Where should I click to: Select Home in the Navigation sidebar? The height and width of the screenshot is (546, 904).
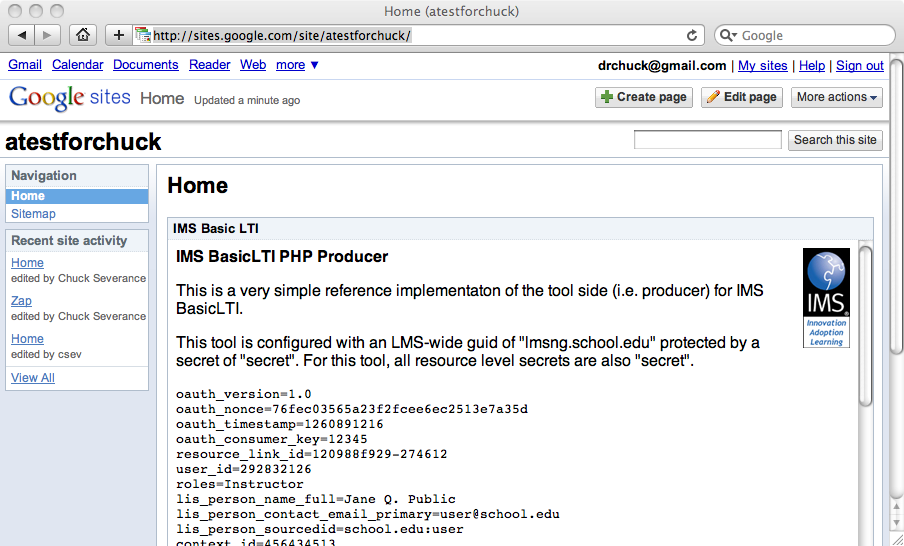[x=77, y=196]
